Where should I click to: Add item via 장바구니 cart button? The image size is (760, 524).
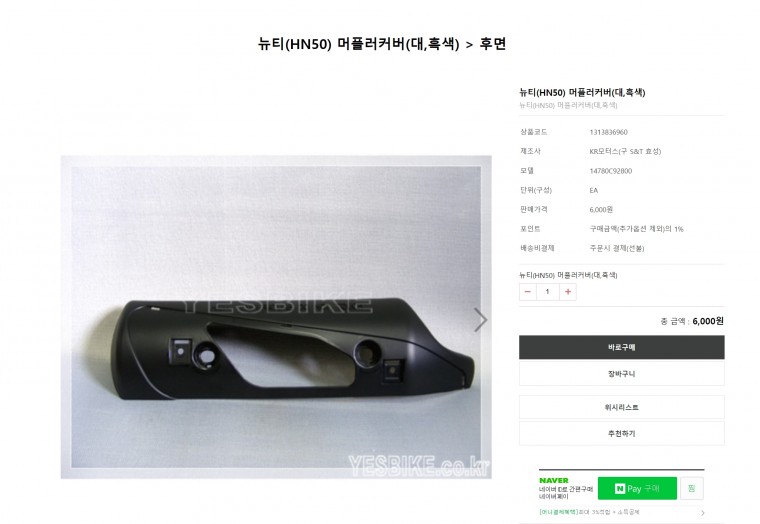point(621,374)
